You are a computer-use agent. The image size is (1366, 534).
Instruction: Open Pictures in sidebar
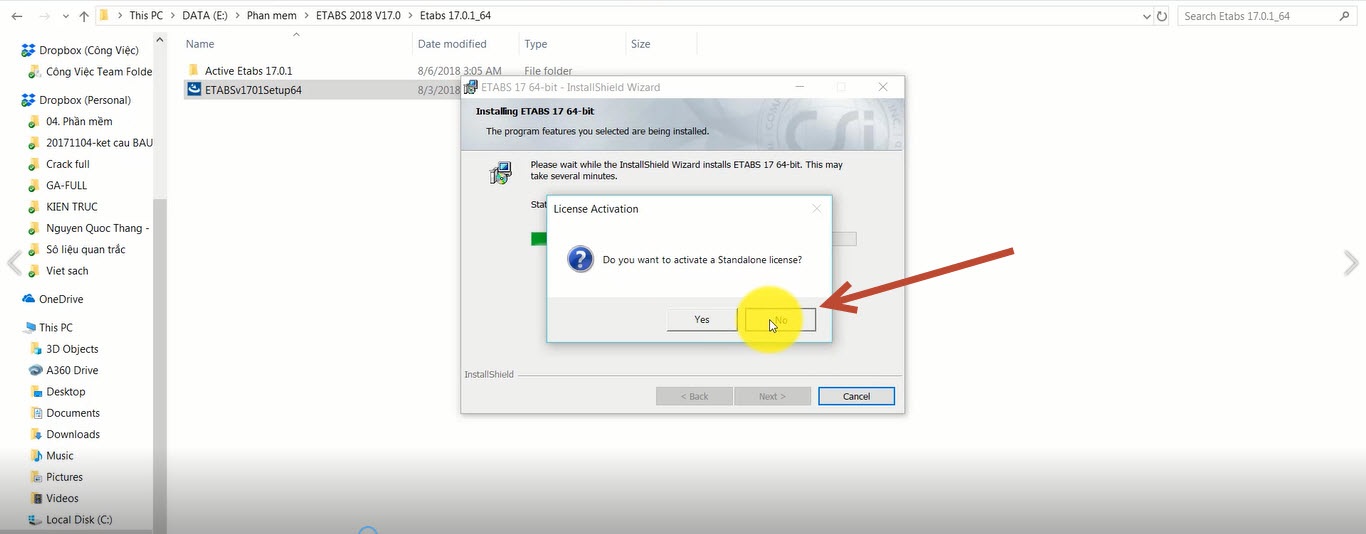coord(64,477)
